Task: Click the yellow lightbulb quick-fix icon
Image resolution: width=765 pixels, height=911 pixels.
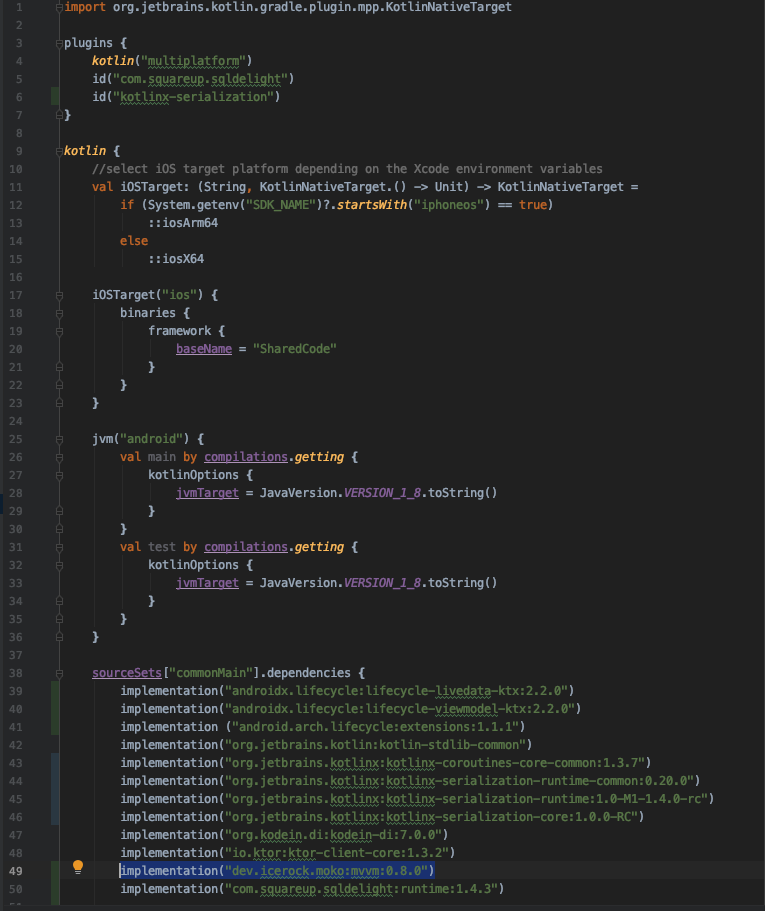Action: pos(78,867)
